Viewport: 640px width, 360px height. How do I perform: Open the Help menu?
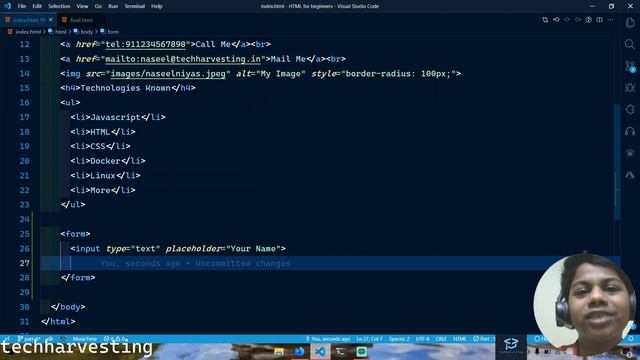click(x=157, y=6)
